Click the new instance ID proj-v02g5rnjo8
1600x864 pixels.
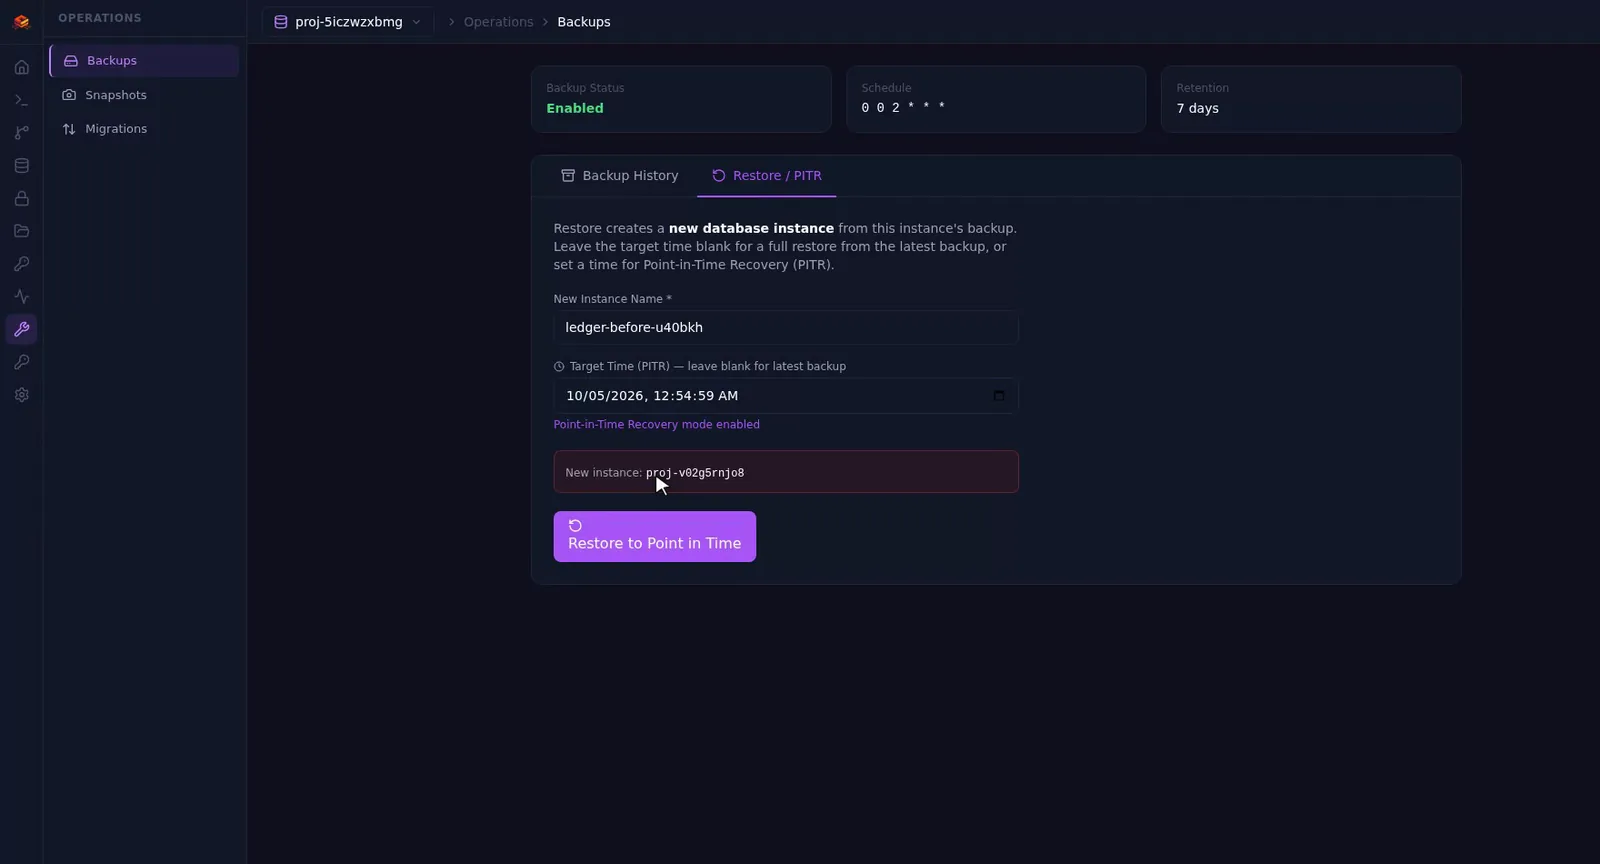[x=695, y=473]
